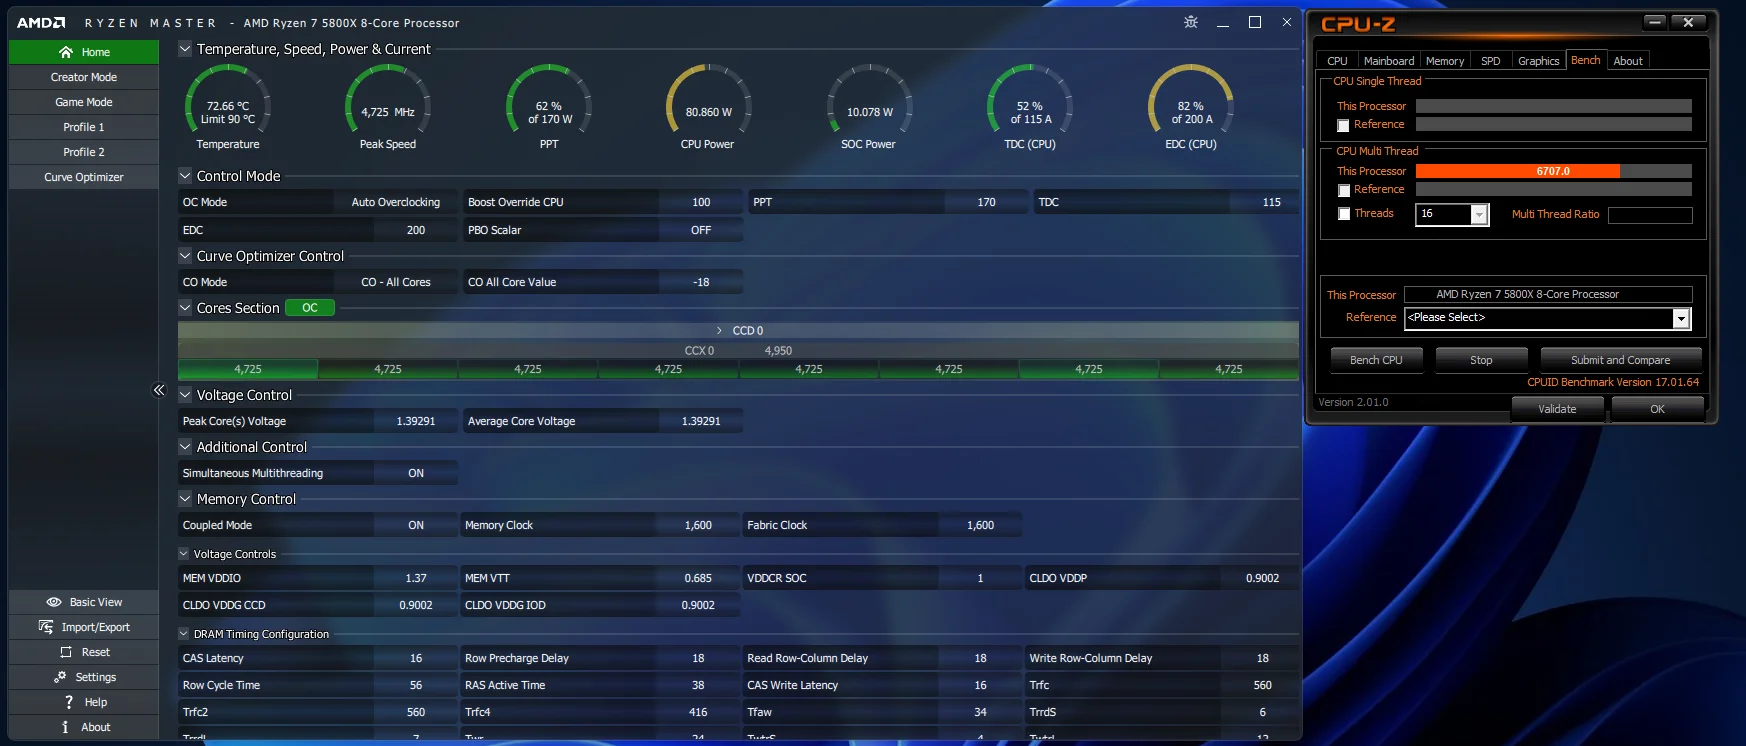
Task: Check Single Thread Reference checkbox in CPU-Z
Action: [x=1343, y=125]
